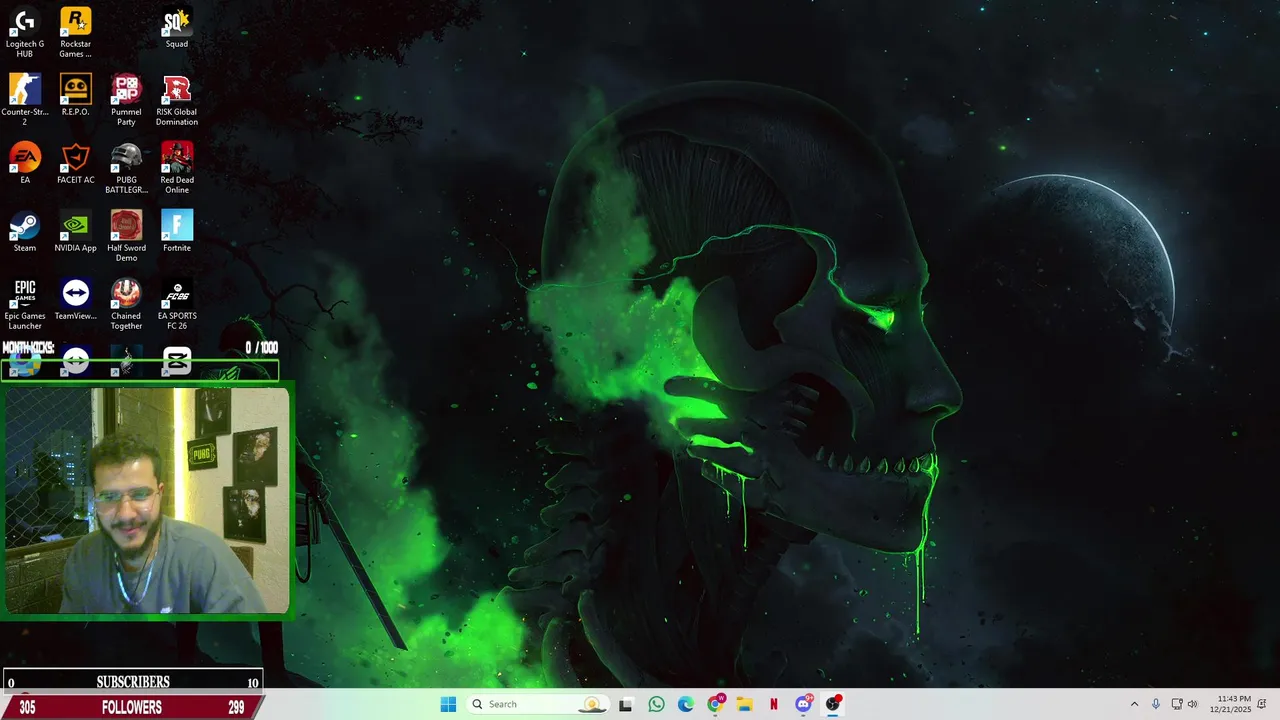Open RISK Global Domination shortcut
1280x720 pixels.
point(177,100)
